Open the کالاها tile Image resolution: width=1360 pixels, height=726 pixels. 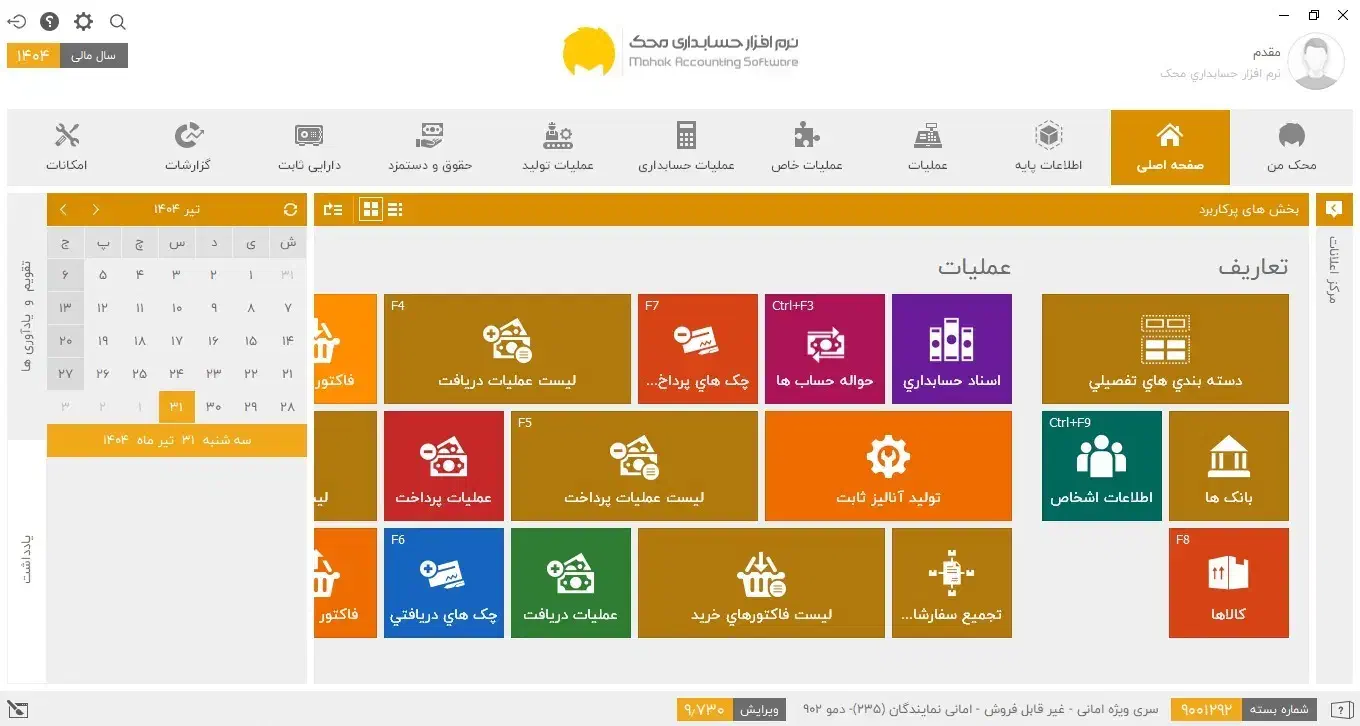coord(1228,583)
